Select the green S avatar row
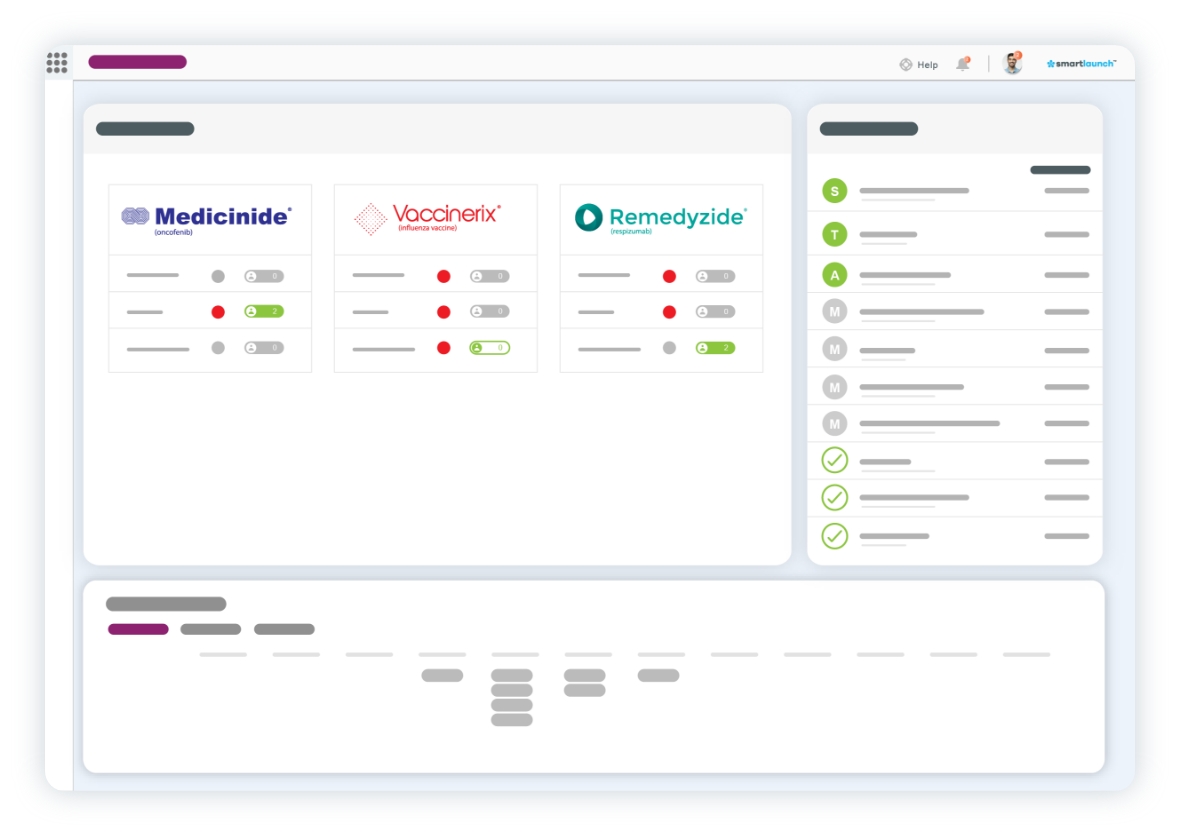 point(955,192)
